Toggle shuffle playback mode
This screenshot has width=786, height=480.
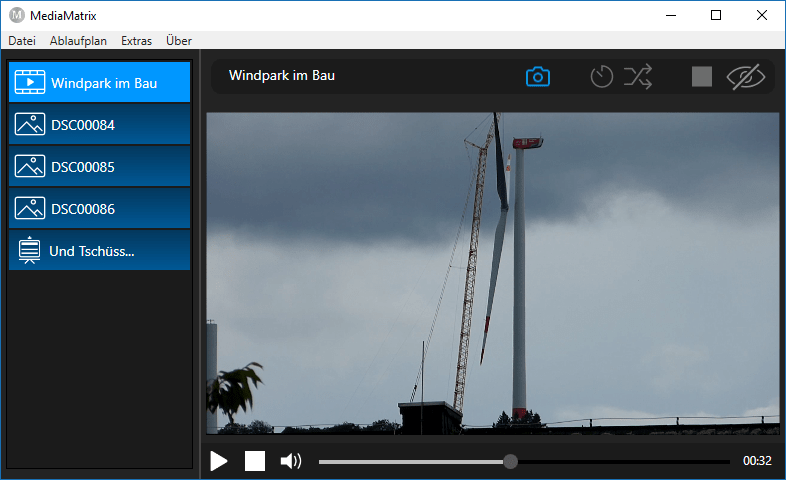click(638, 77)
